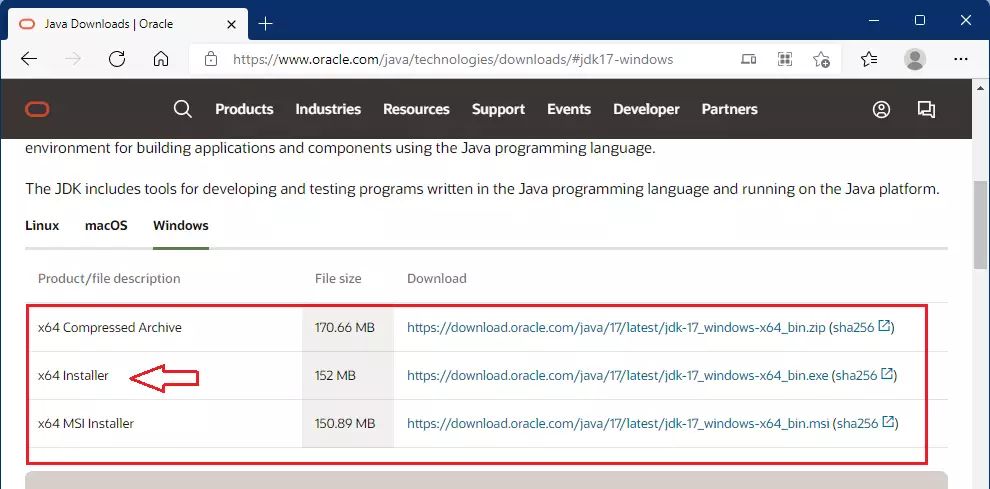Click the x64 Installer description
Screen dimensions: 990x489
pos(73,376)
